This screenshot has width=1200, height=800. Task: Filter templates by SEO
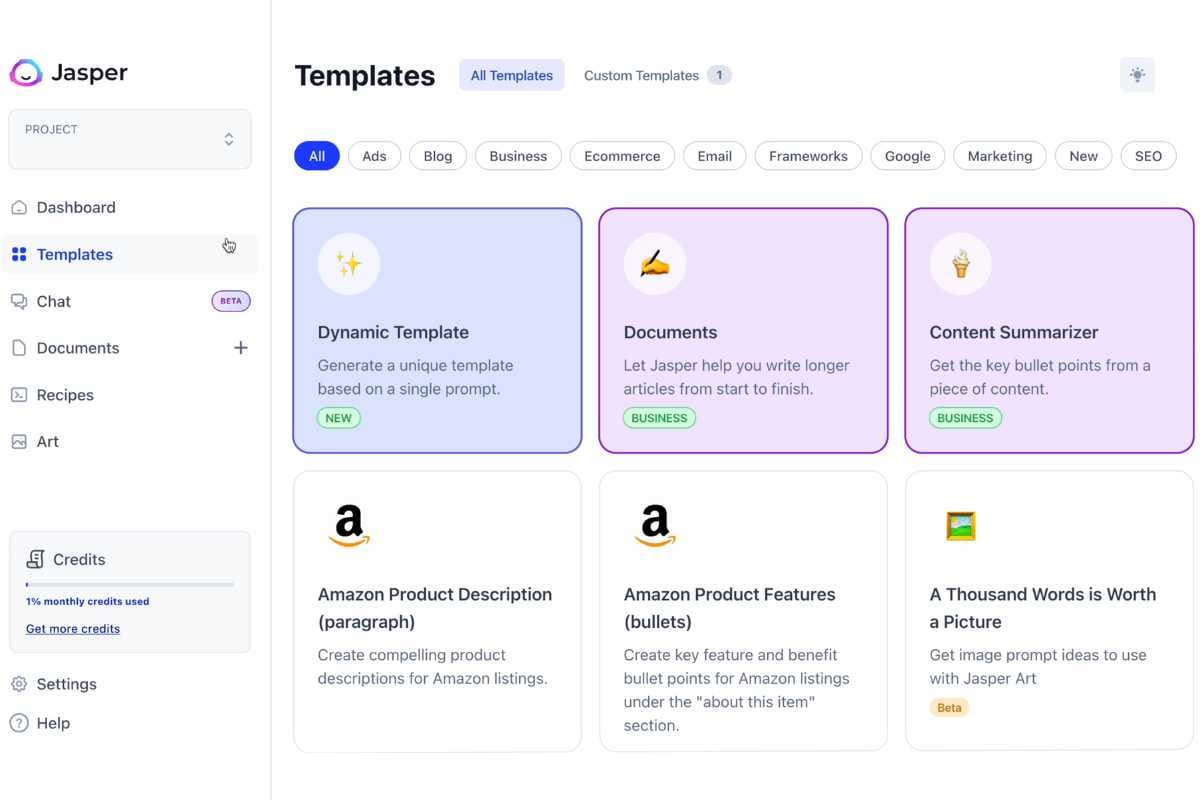[x=1148, y=156]
